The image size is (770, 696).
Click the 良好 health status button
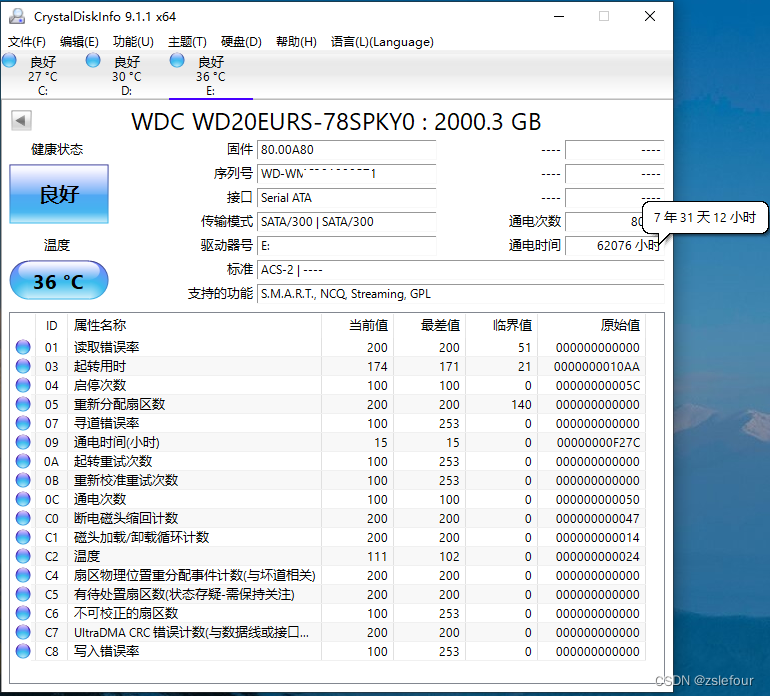point(59,194)
